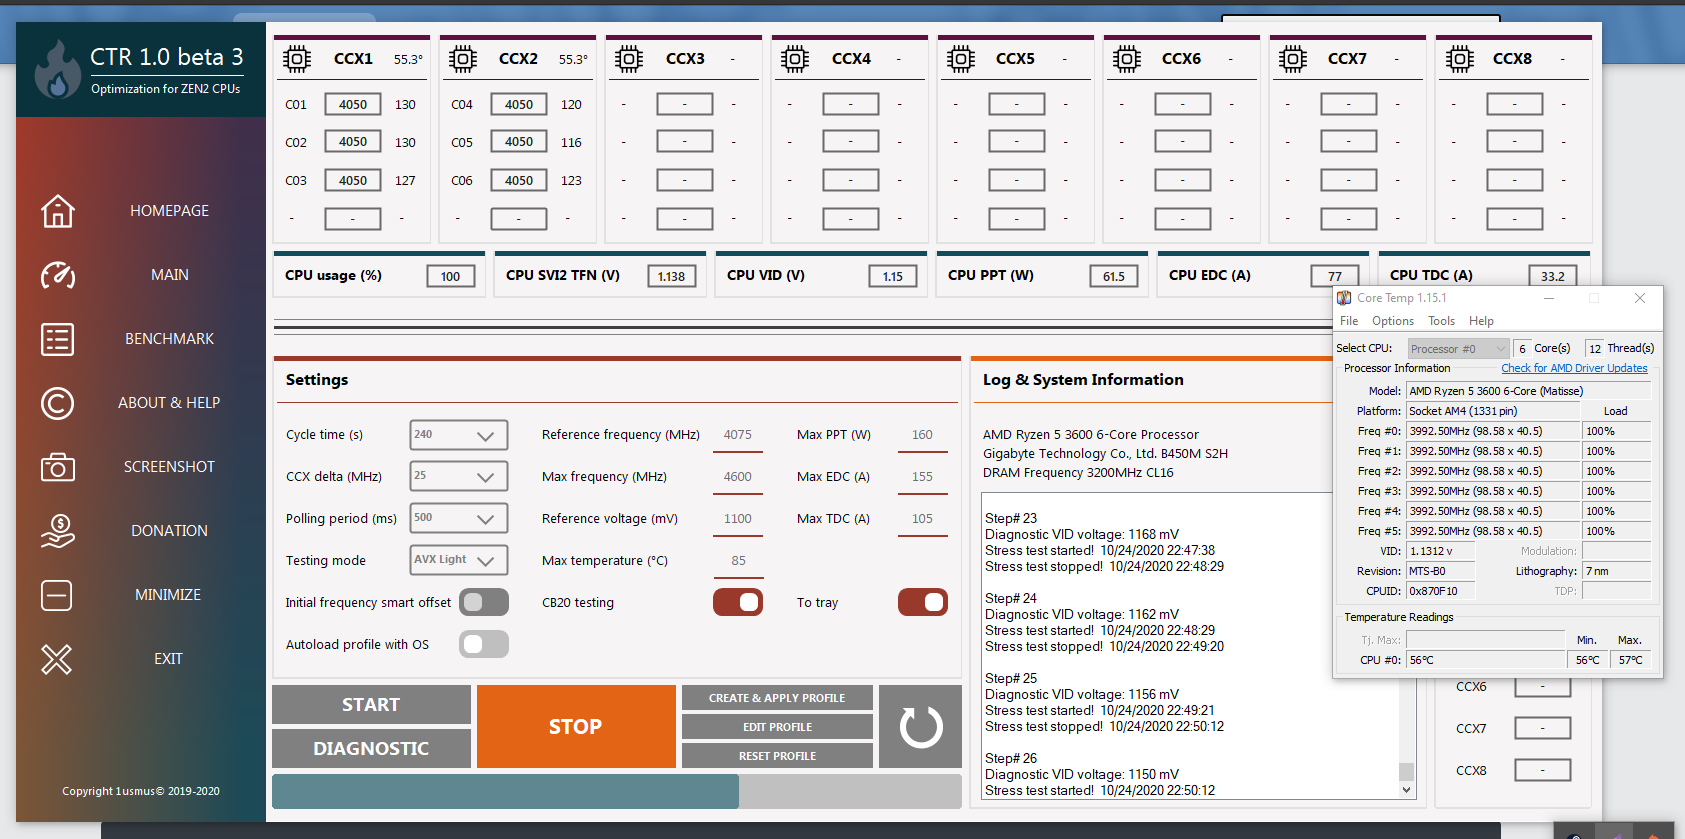Click the CCX7 chip icon
Viewport: 1685px width, 839px height.
(x=1292, y=59)
